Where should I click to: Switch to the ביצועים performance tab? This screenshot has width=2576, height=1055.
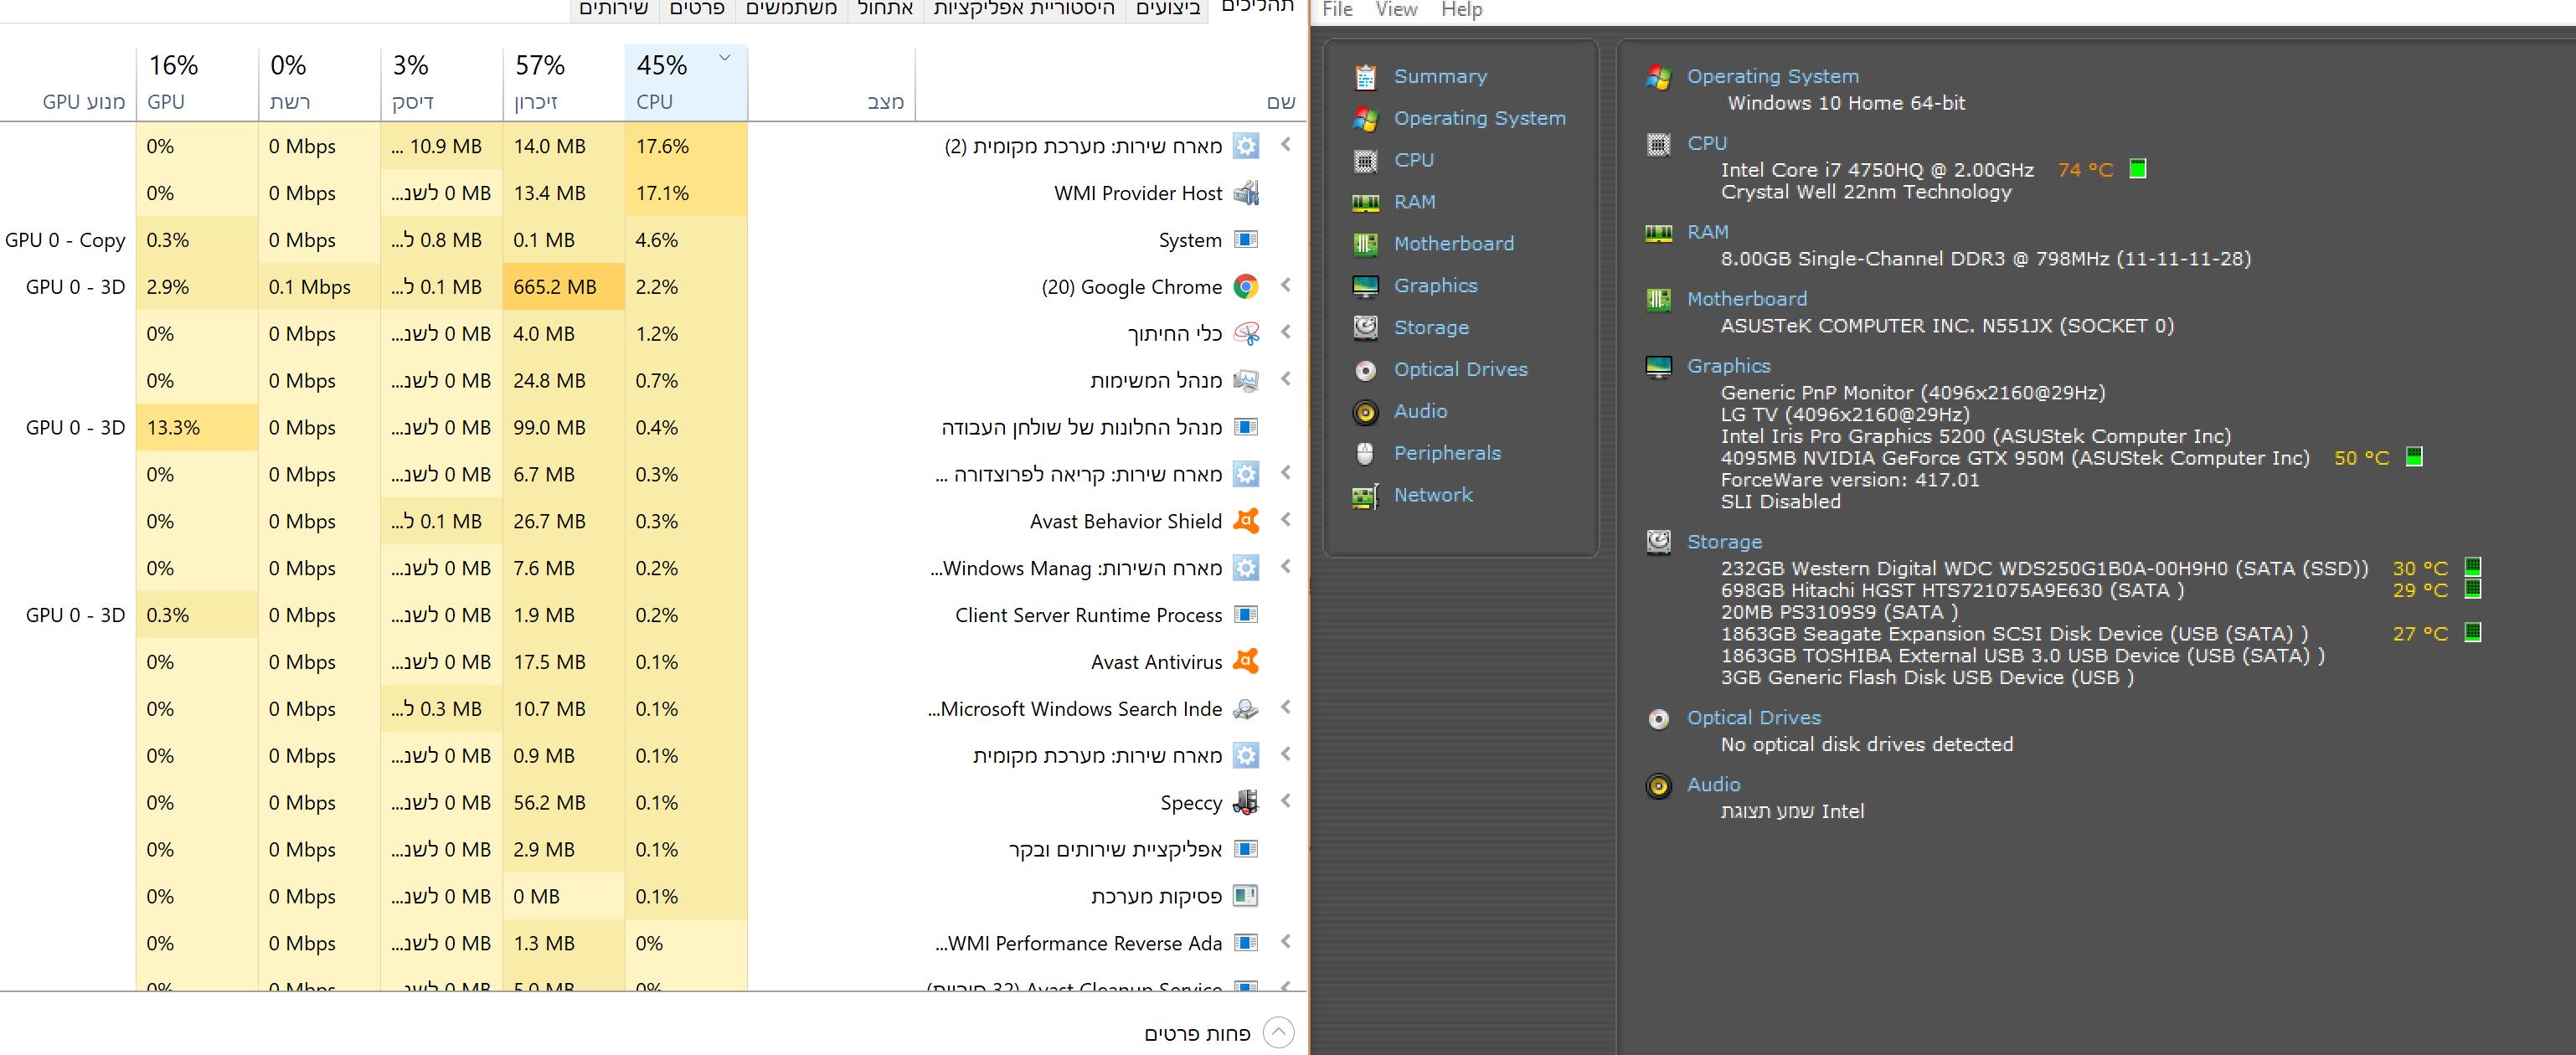[x=1167, y=9]
